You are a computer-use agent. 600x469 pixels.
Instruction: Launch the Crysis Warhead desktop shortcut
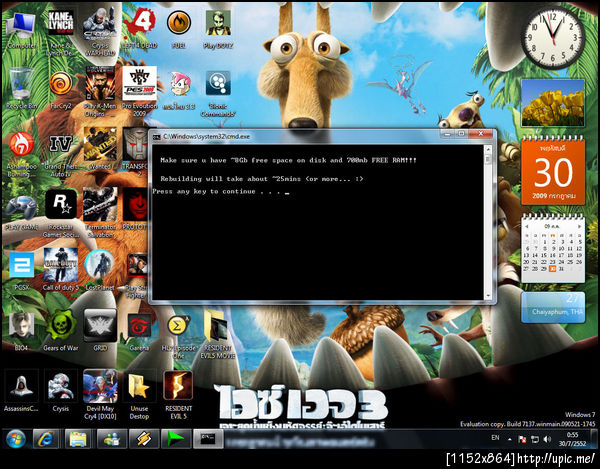99,33
